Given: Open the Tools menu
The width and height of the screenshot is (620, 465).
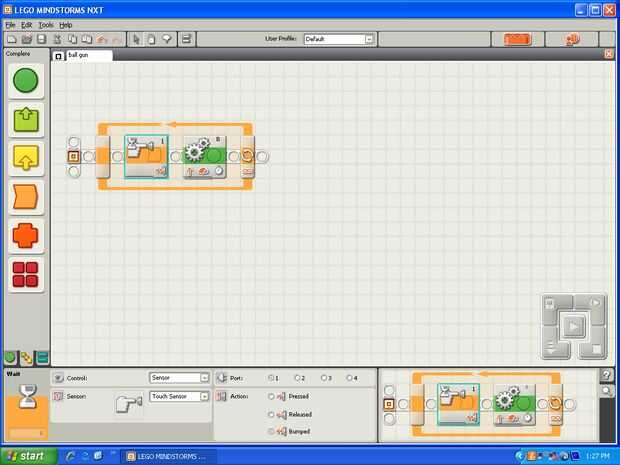Looking at the screenshot, I should click(46, 25).
